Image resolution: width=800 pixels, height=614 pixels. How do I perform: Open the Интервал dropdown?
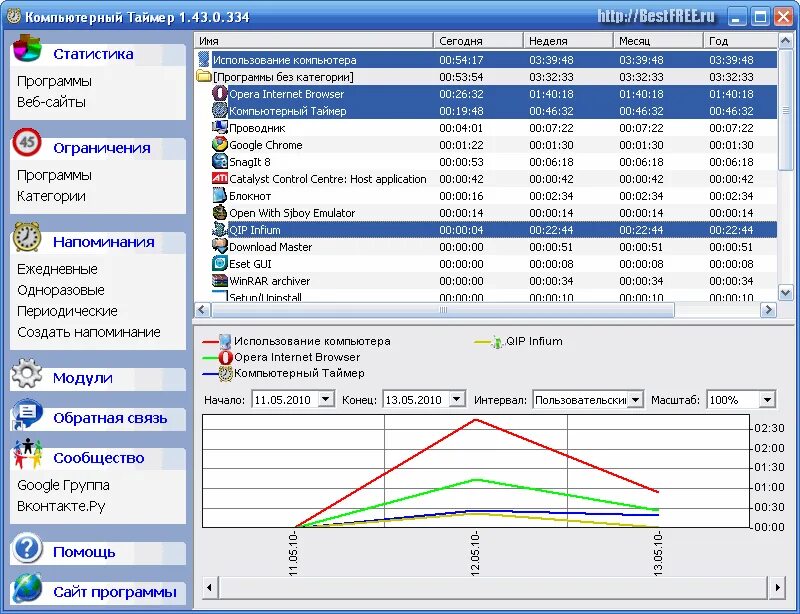point(635,399)
